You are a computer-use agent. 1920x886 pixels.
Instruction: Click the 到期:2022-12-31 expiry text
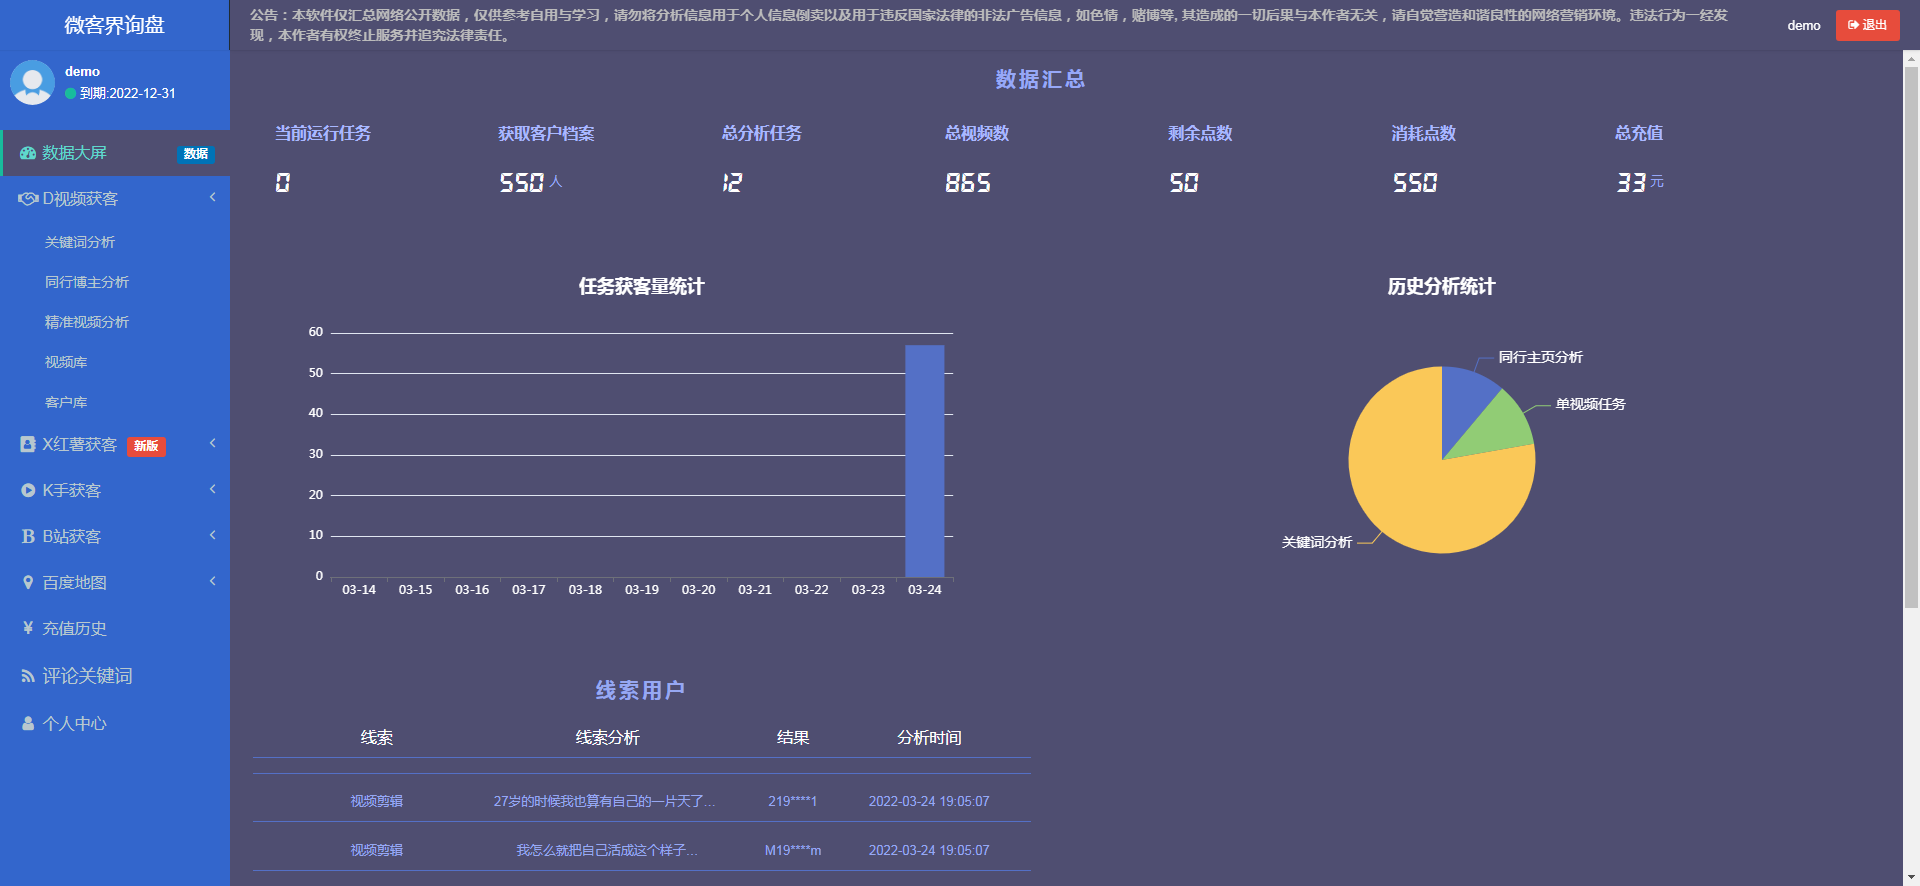click(x=128, y=93)
